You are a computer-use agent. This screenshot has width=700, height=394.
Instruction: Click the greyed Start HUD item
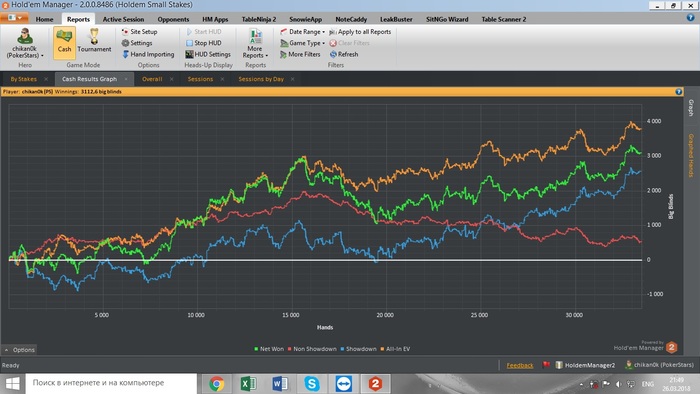point(204,32)
